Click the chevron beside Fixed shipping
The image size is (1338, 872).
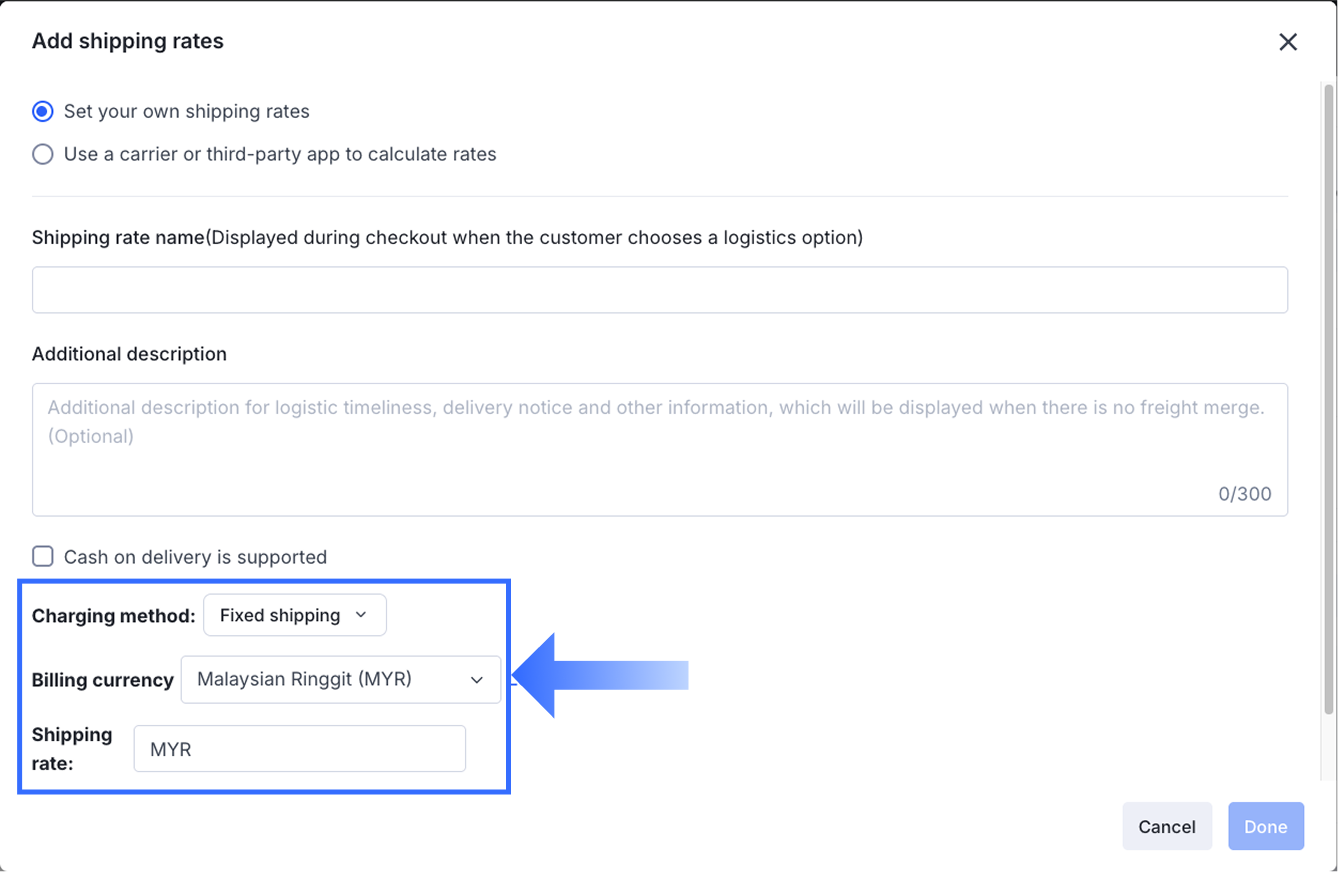coord(361,615)
